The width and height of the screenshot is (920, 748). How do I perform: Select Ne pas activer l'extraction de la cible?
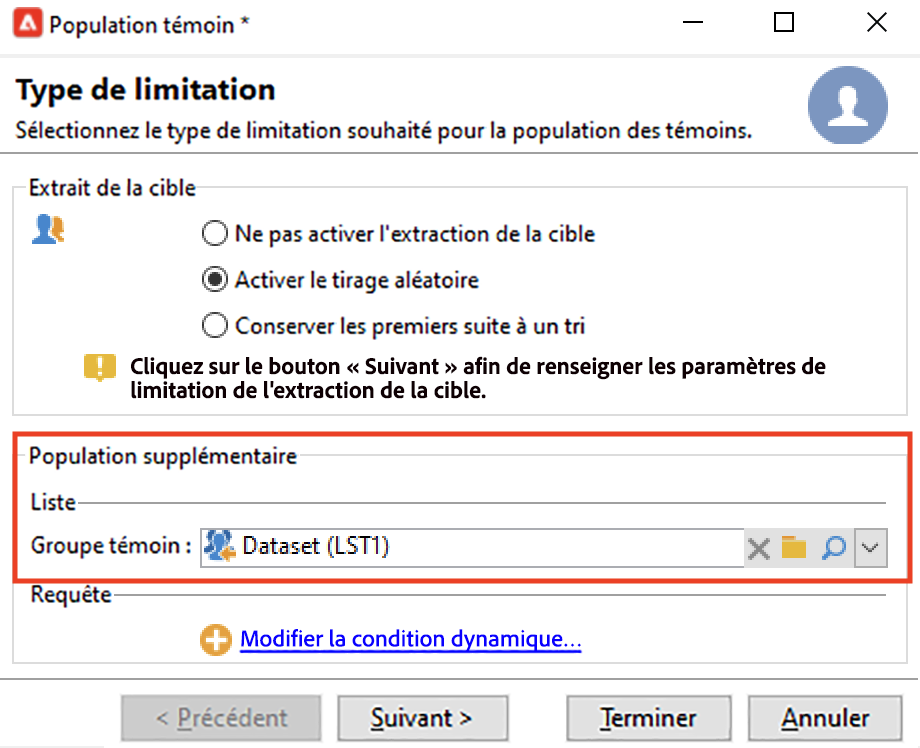click(214, 235)
